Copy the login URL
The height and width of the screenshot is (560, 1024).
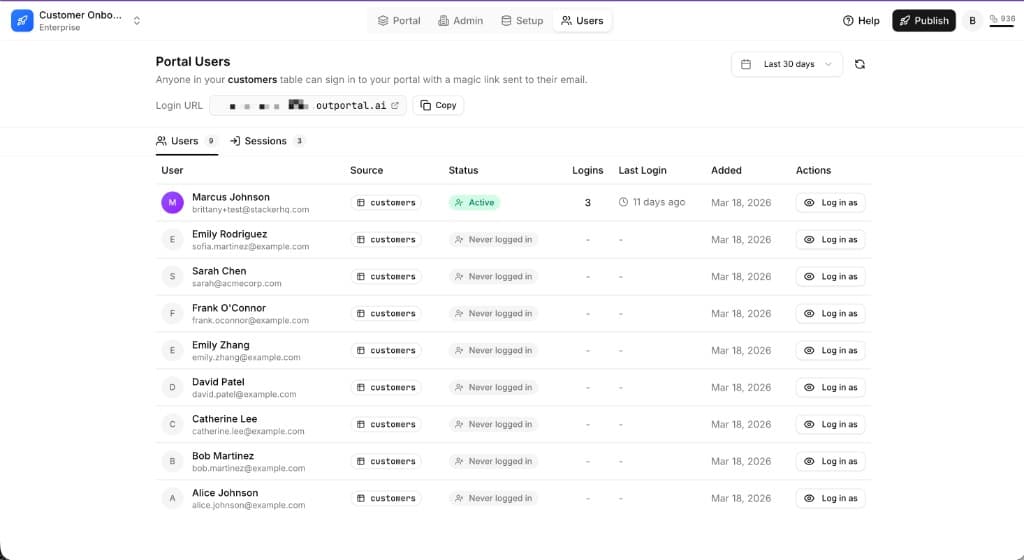click(438, 105)
